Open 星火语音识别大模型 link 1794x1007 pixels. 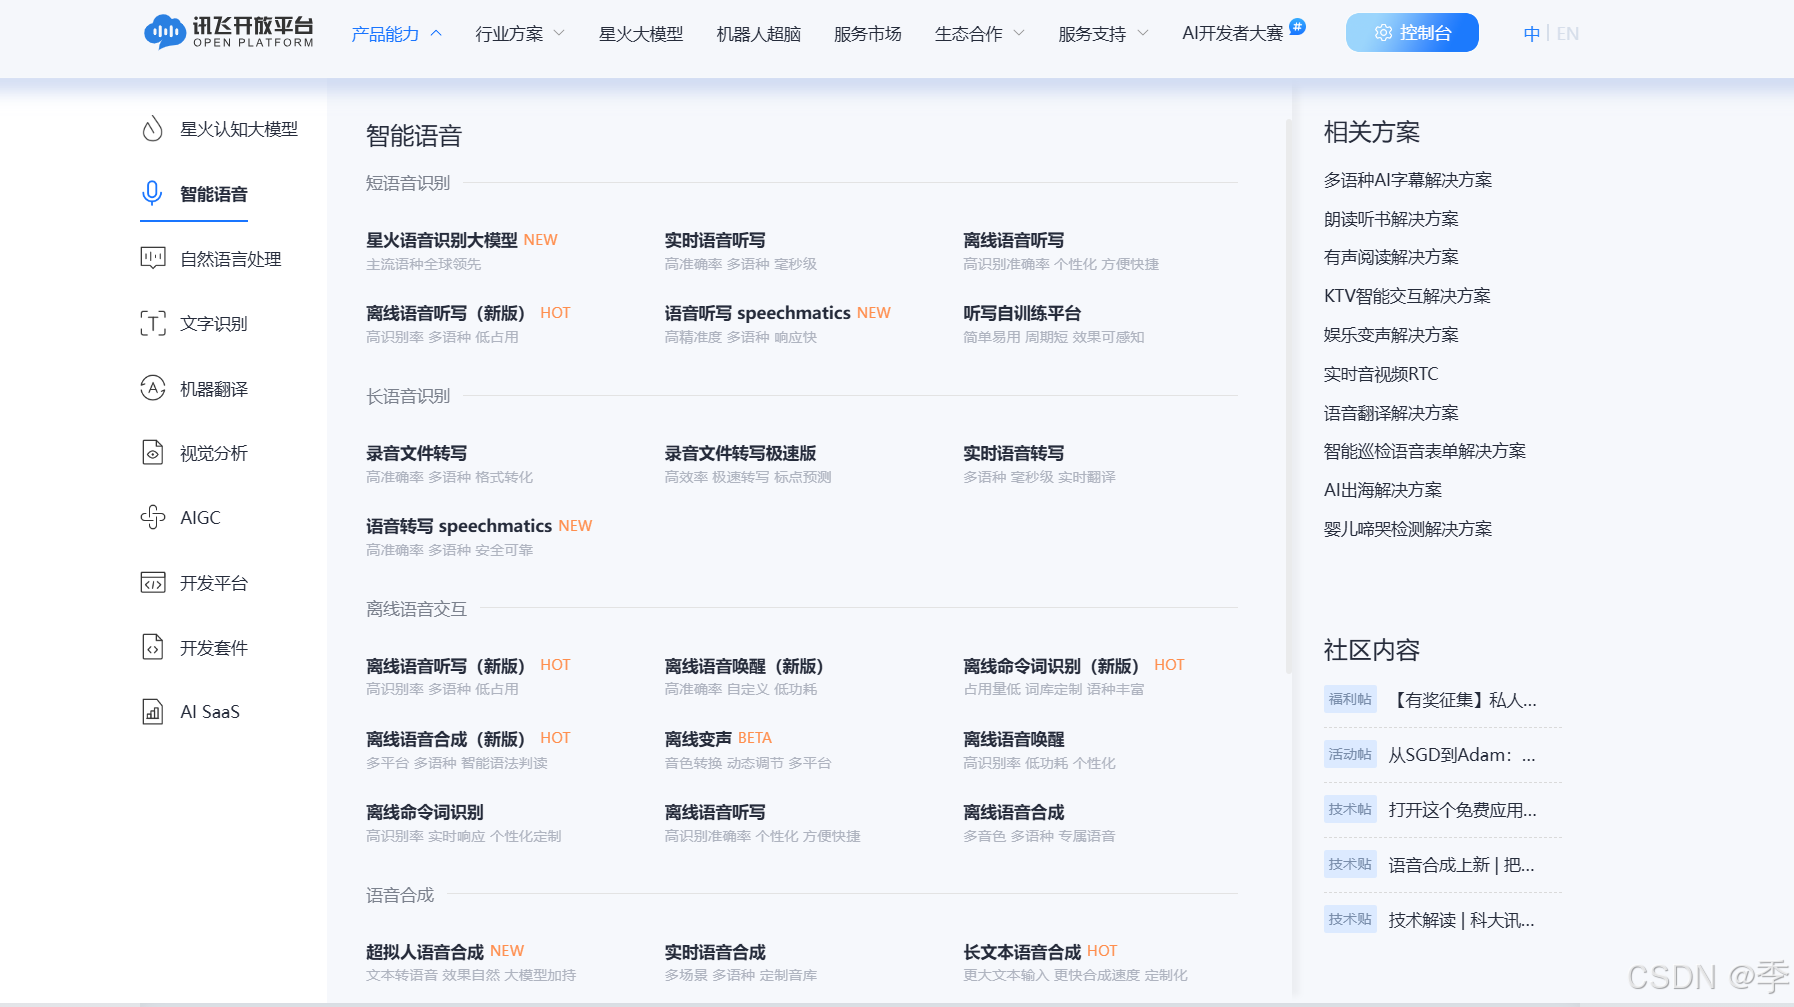pyautogui.click(x=442, y=240)
